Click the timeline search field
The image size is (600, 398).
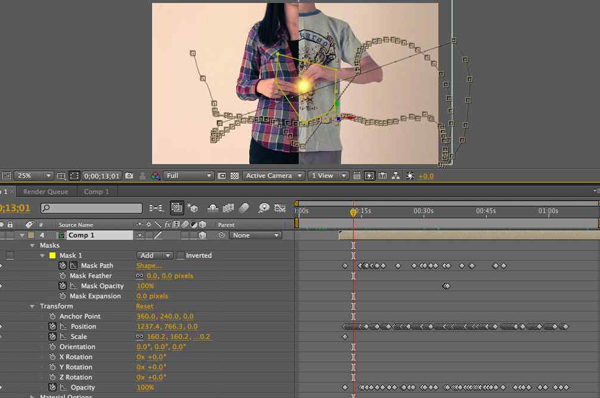pyautogui.click(x=91, y=208)
